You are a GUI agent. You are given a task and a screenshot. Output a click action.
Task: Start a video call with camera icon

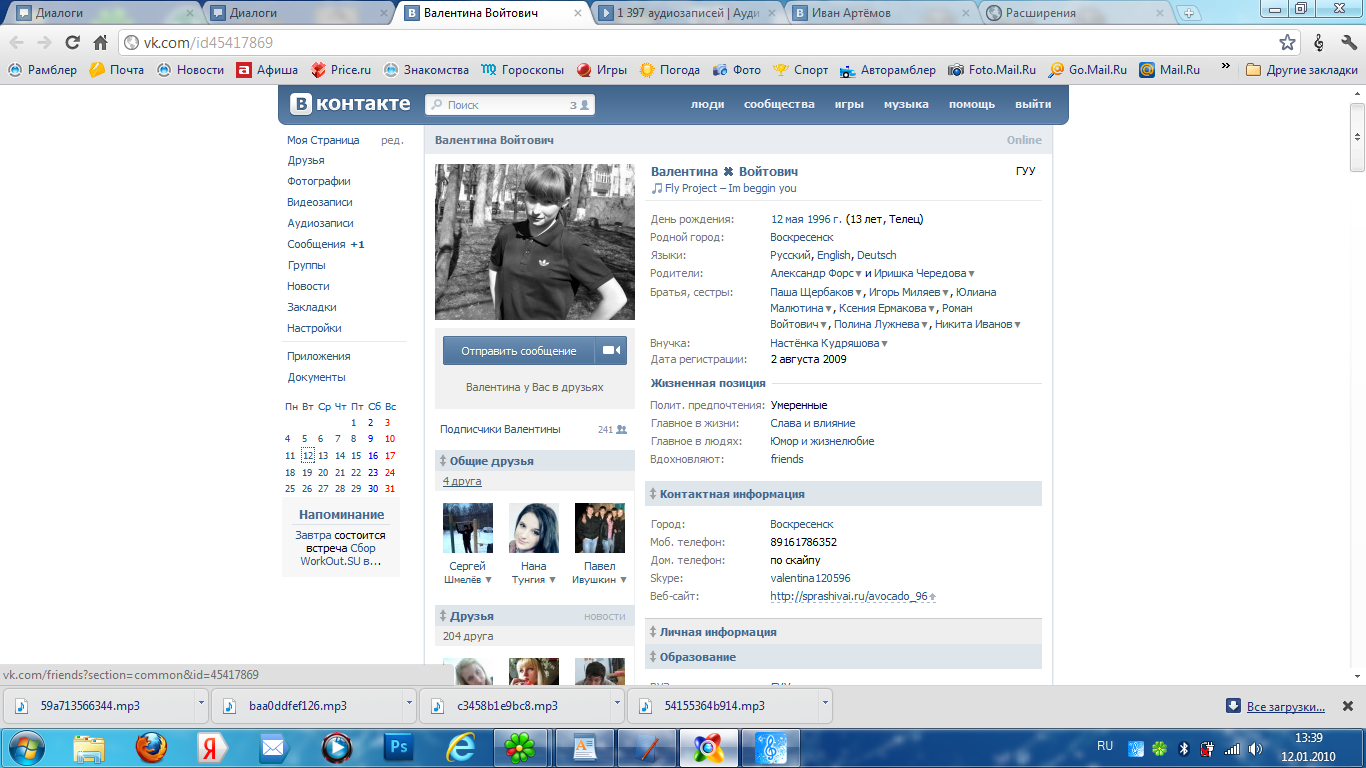(611, 351)
